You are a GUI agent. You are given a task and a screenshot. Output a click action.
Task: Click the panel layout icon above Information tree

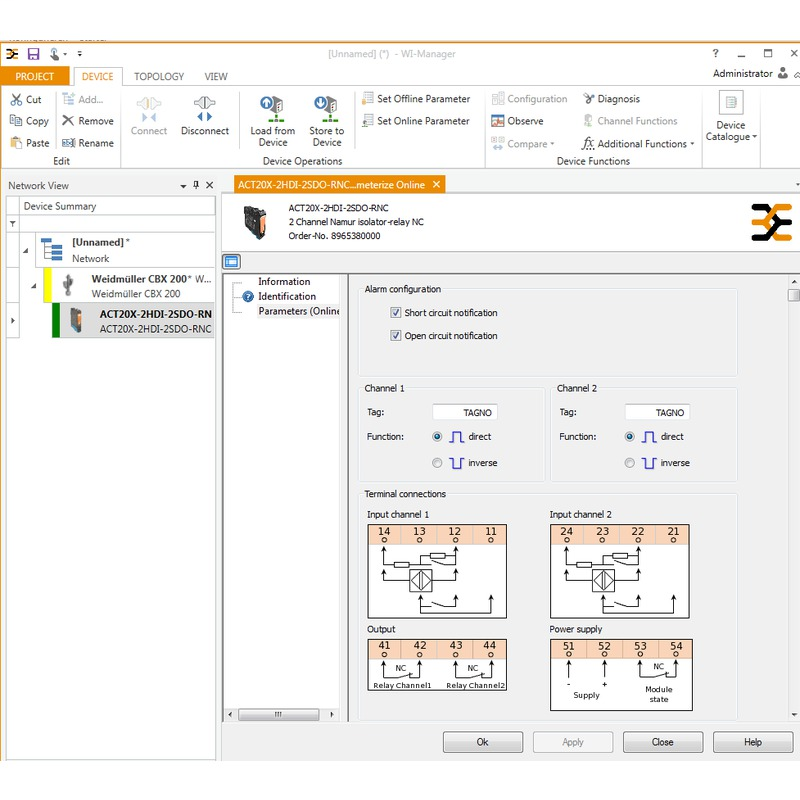[232, 262]
